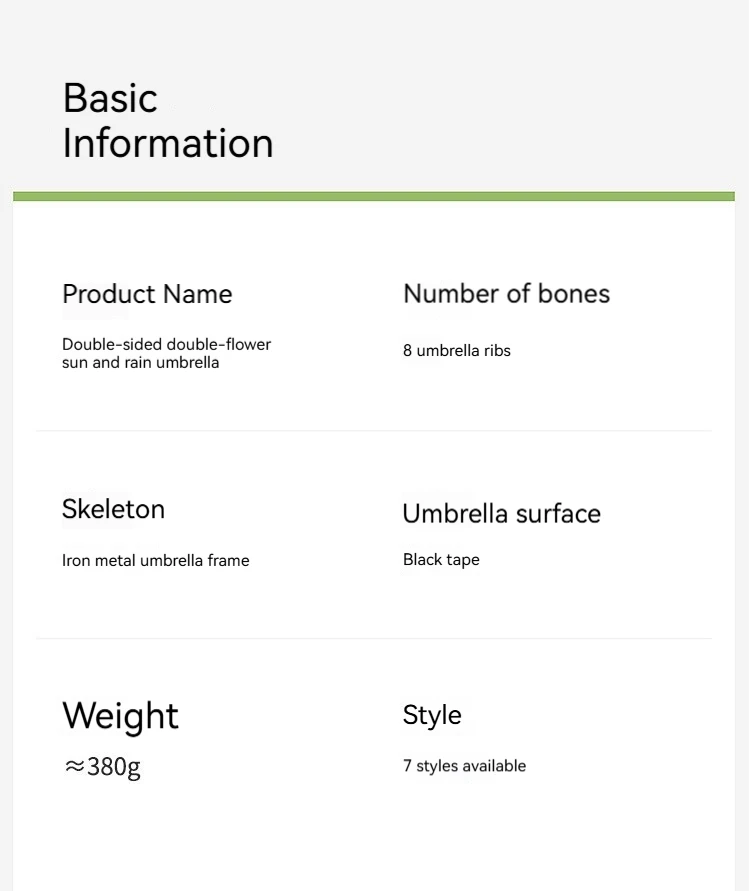Click the approximately-equal symbol before 380g
The width and height of the screenshot is (750, 891).
click(74, 767)
